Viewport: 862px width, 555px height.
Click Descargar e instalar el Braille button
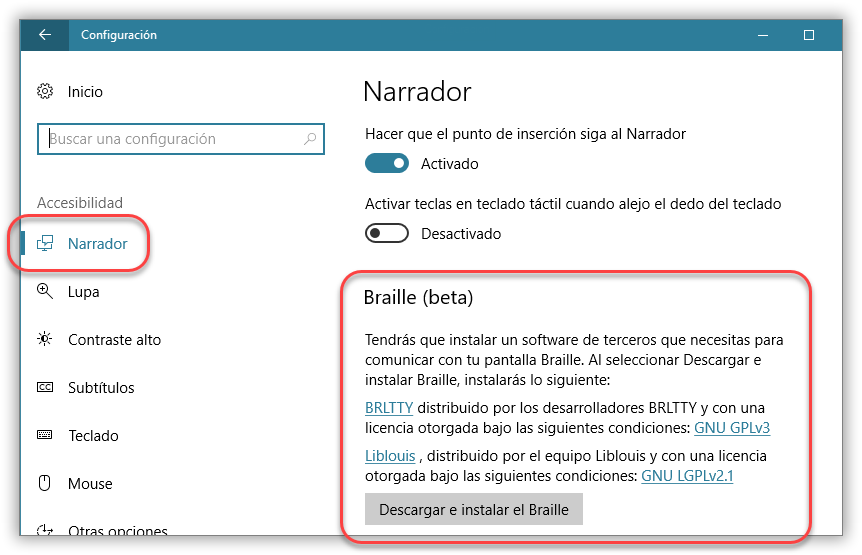point(474,509)
